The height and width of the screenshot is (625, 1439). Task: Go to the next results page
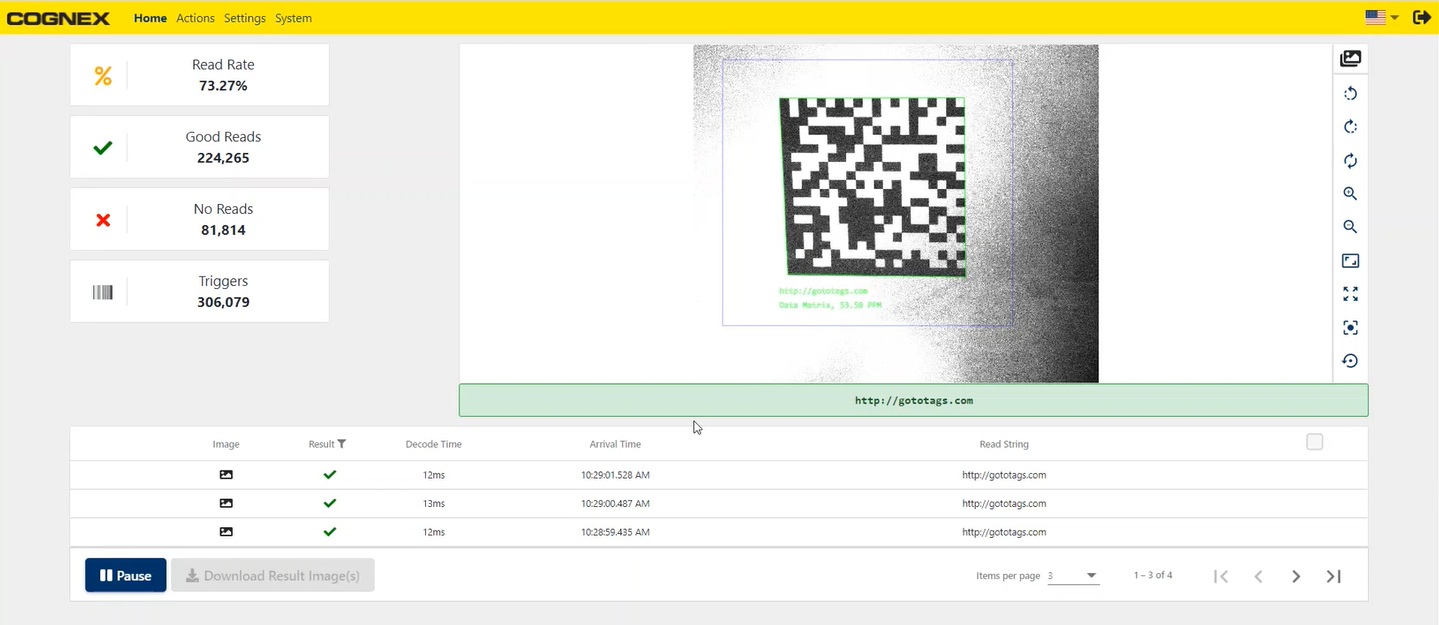[1296, 576]
